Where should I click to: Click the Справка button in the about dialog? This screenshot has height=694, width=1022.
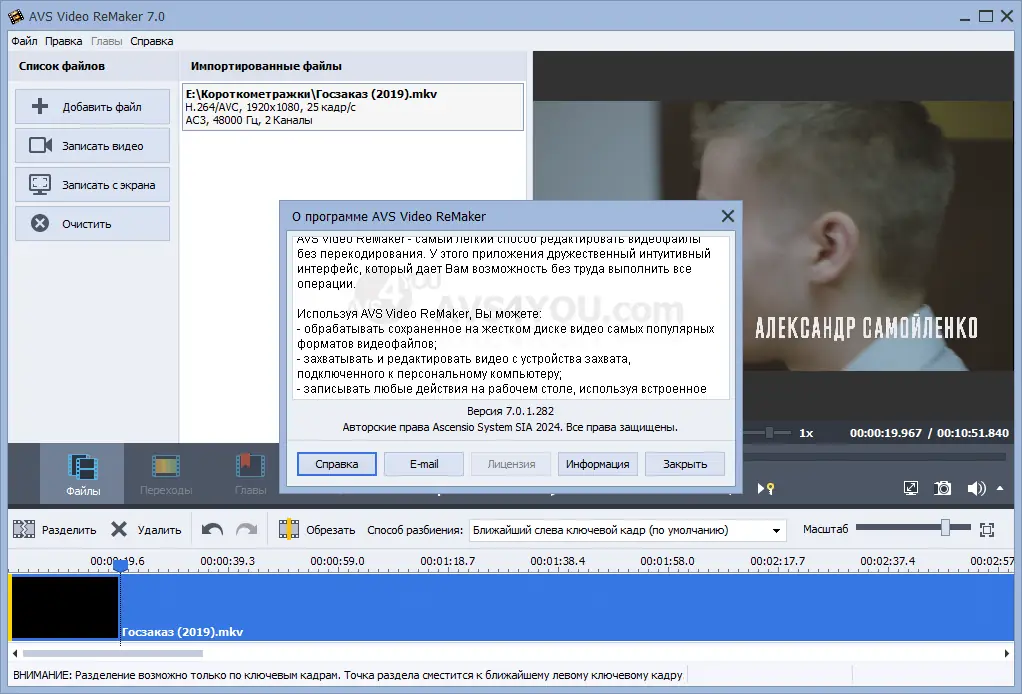(337, 464)
